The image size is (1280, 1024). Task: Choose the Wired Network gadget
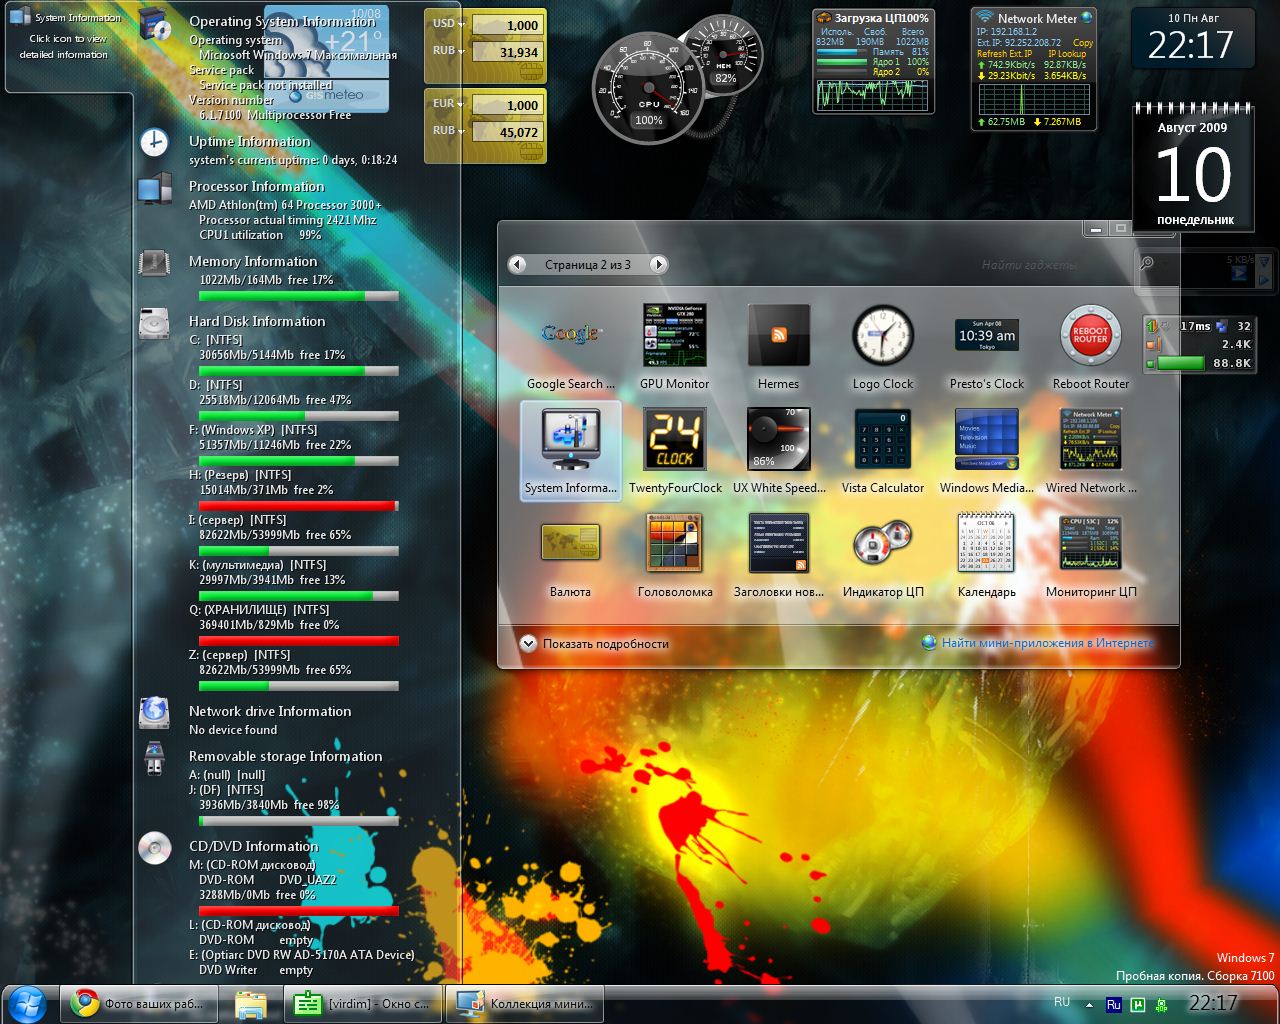[1091, 440]
